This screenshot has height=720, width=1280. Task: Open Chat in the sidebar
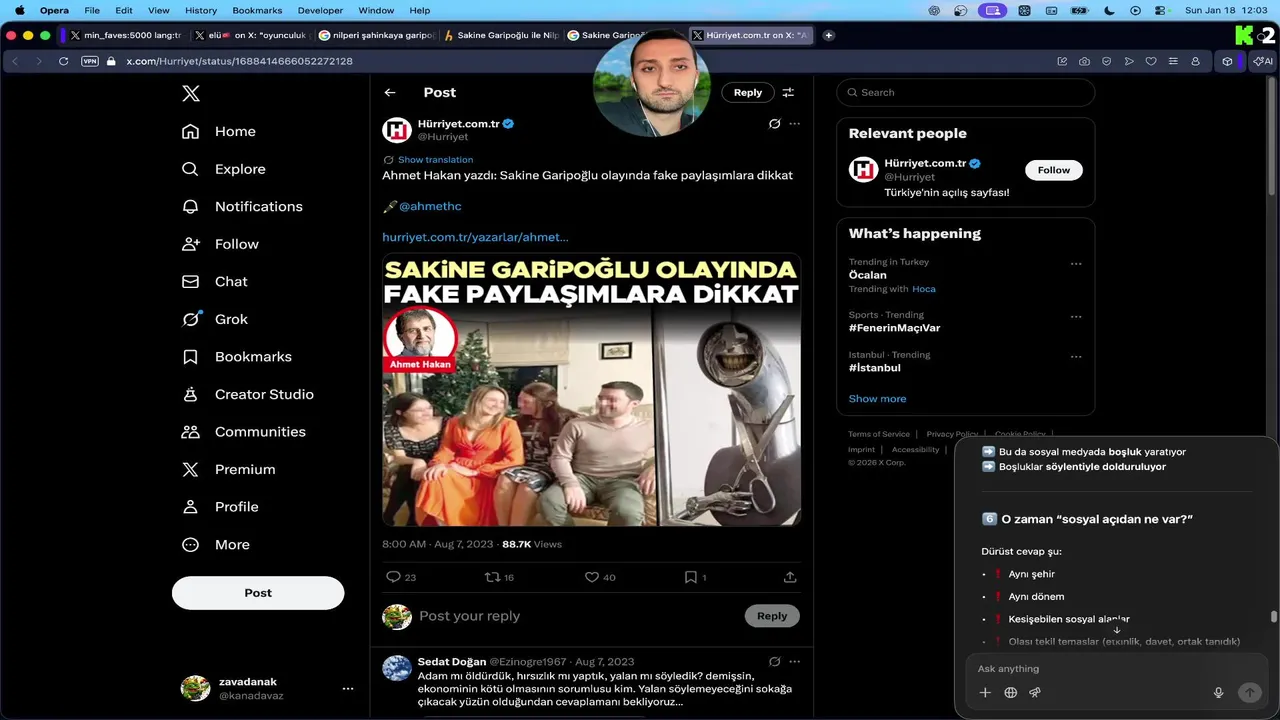coord(214,281)
